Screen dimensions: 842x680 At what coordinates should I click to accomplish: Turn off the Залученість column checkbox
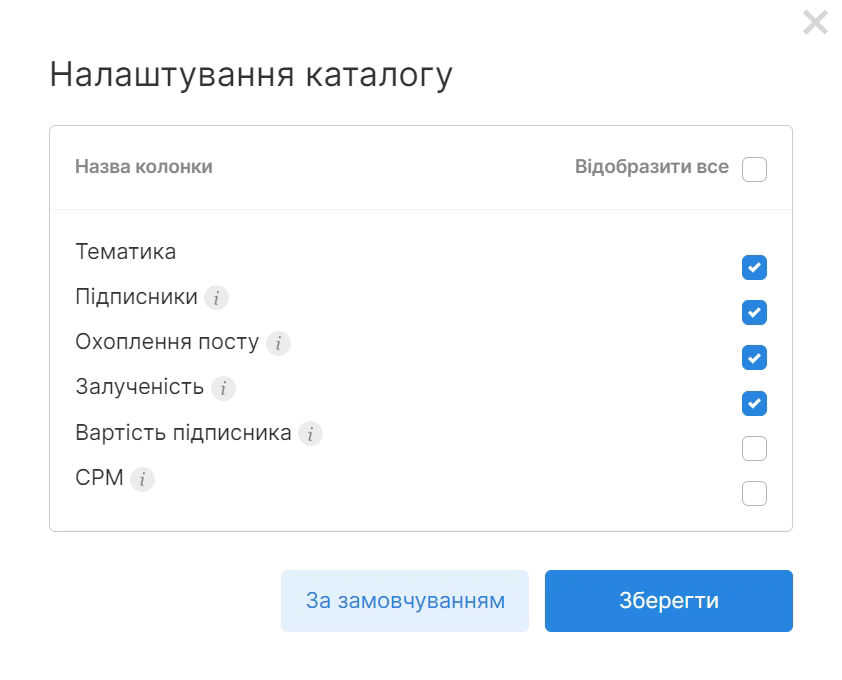click(x=755, y=403)
